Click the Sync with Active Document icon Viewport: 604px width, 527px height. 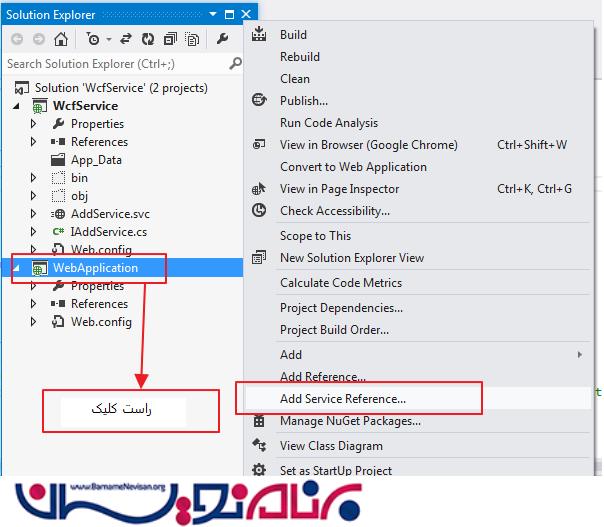127,40
